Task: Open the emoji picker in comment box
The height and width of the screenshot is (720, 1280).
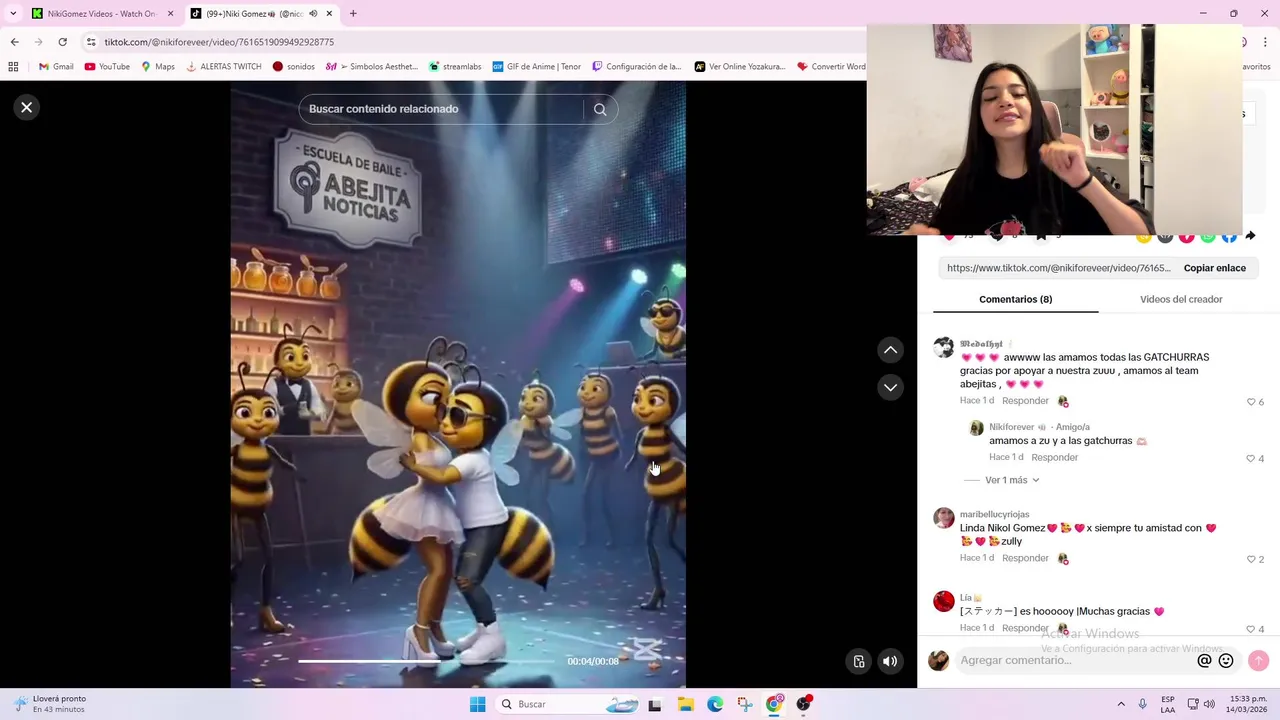Action: [1226, 661]
